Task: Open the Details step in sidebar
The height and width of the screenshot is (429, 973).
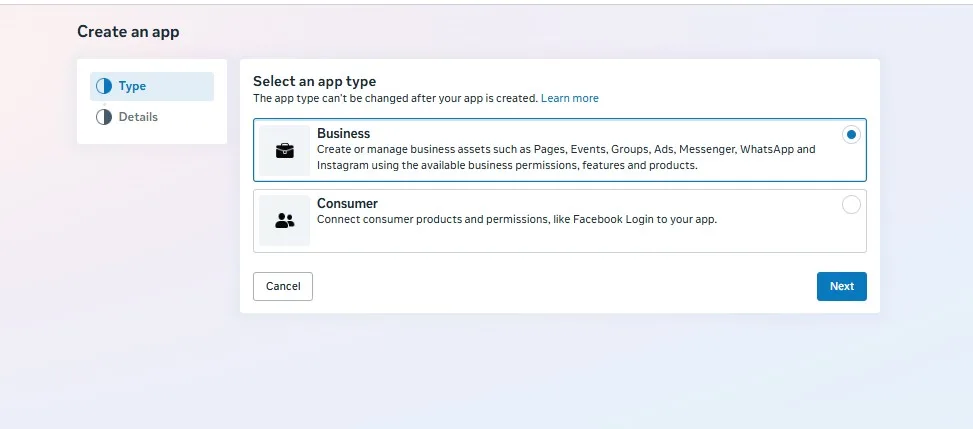Action: (x=152, y=117)
